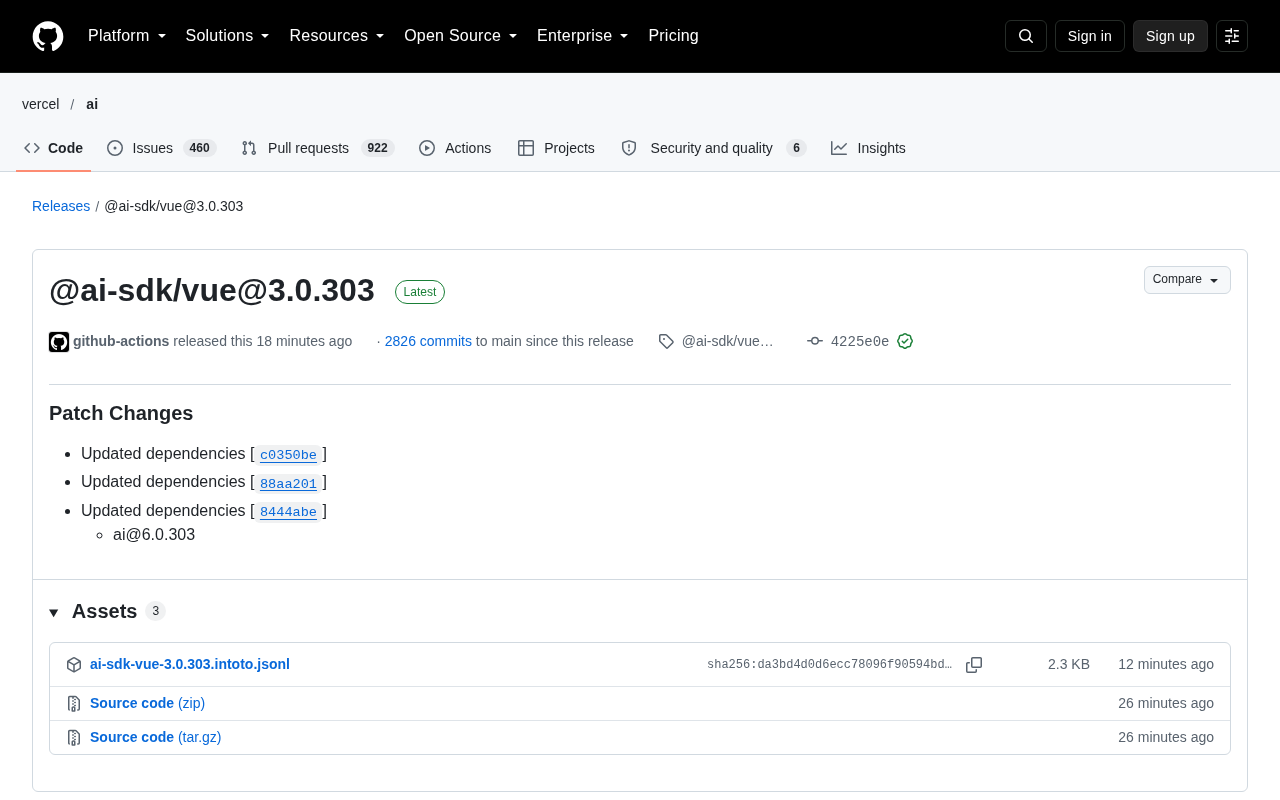Open the Open Source dropdown
1280x800 pixels.
pyautogui.click(x=461, y=36)
